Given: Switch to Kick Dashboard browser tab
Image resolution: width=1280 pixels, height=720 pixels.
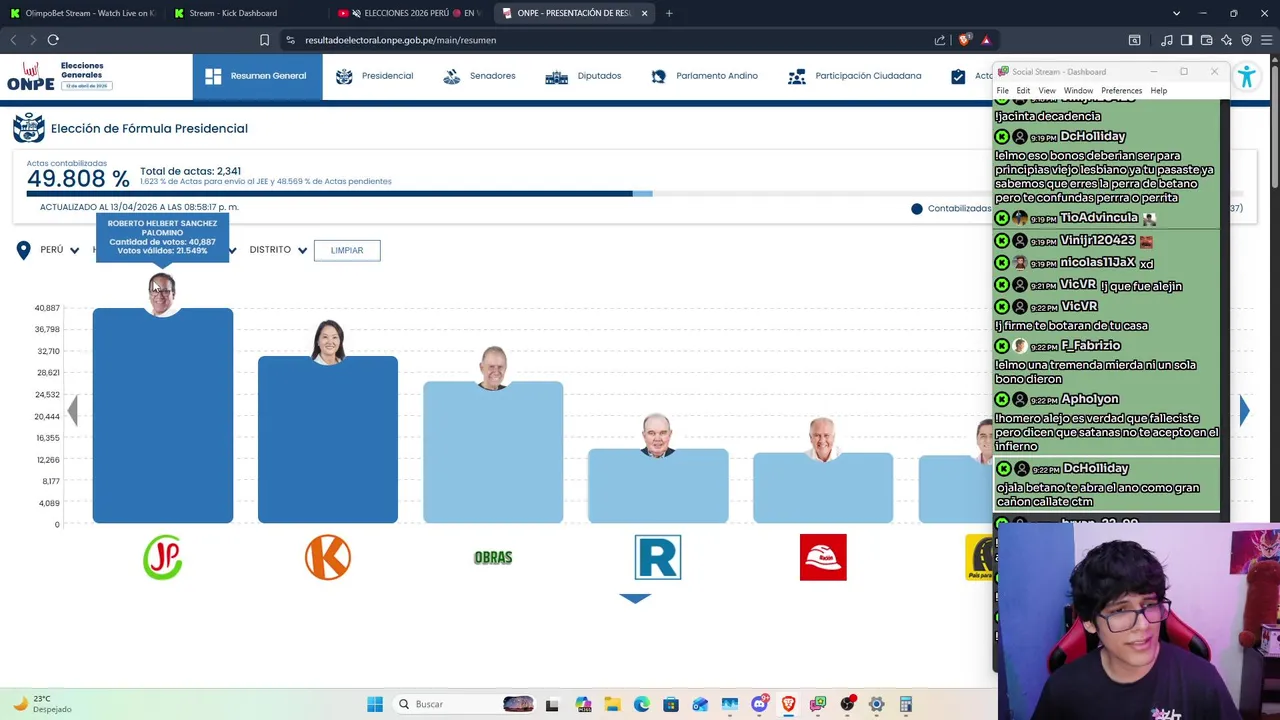Looking at the screenshot, I should (233, 13).
